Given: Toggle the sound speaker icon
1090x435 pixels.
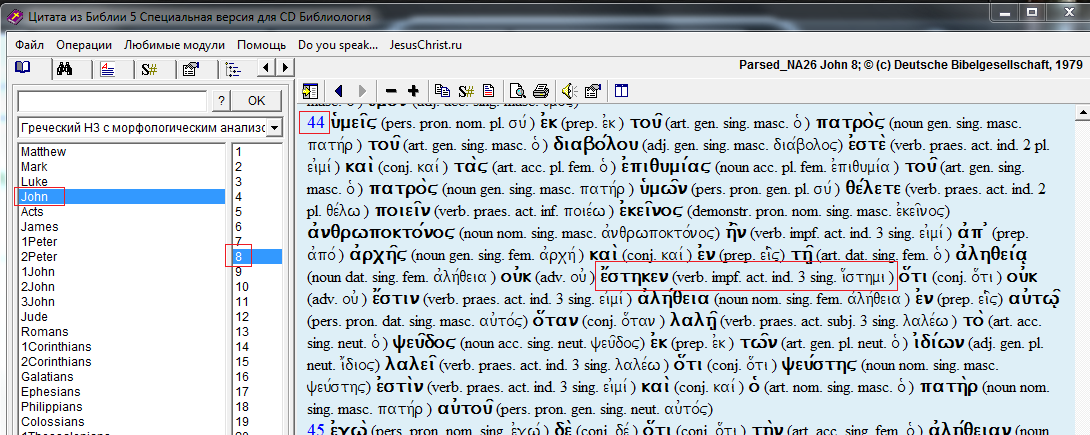Looking at the screenshot, I should point(568,91).
